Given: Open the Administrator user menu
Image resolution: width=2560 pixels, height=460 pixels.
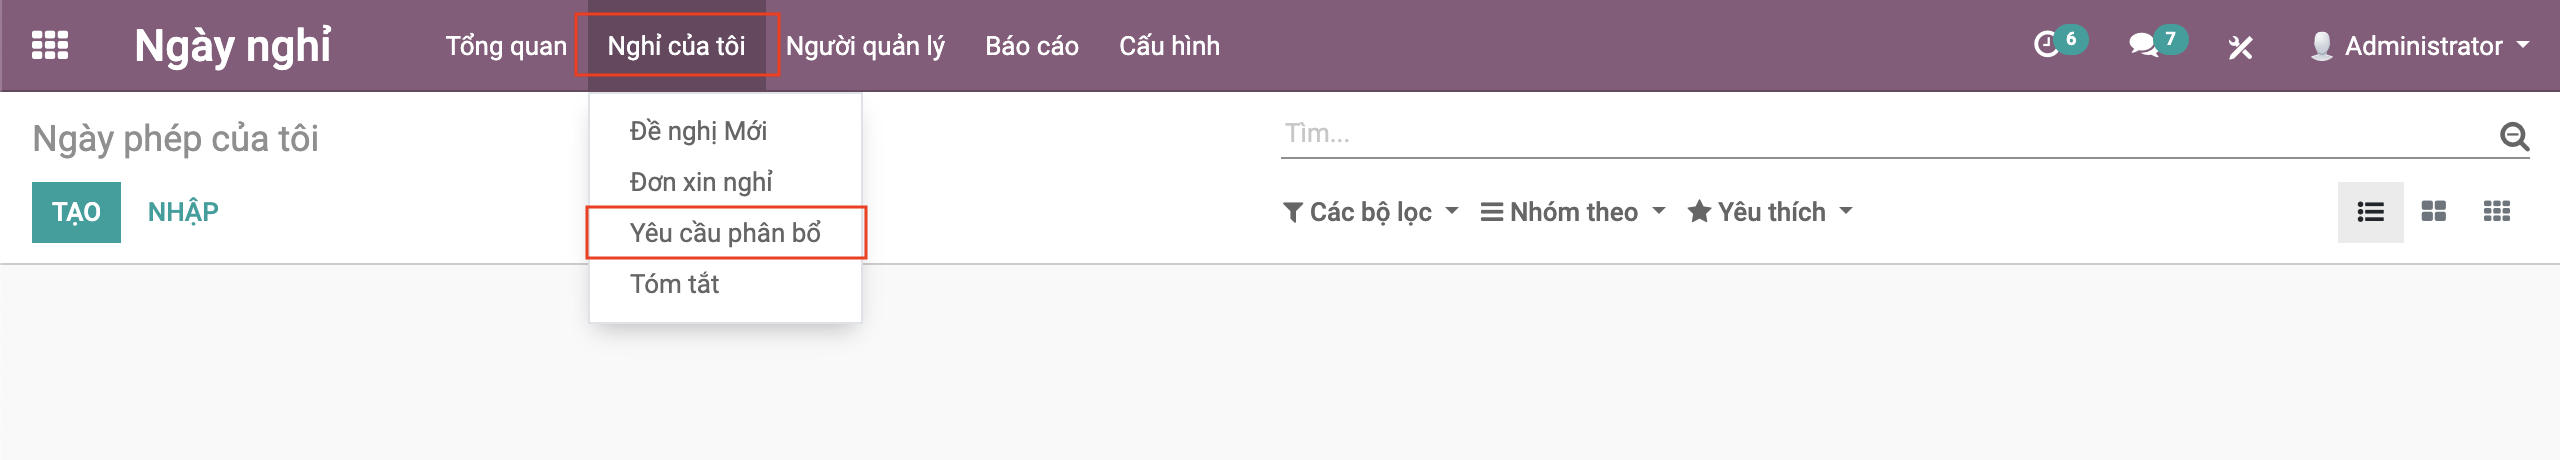Looking at the screenshot, I should [2421, 46].
